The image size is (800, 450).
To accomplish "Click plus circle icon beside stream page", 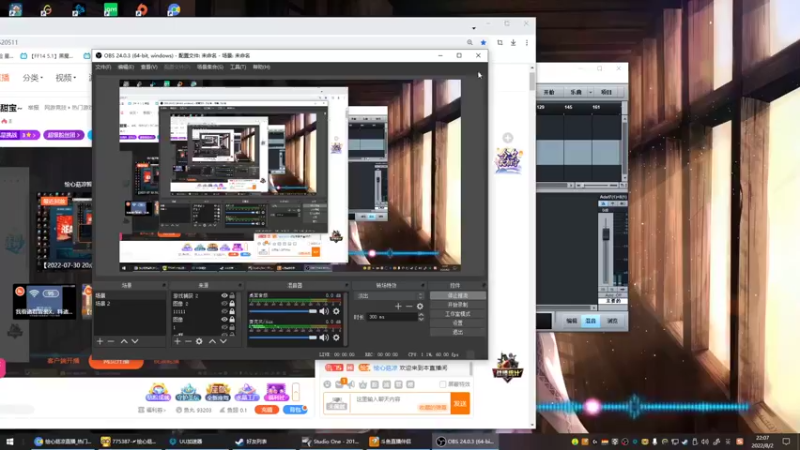I will click(x=508, y=138).
